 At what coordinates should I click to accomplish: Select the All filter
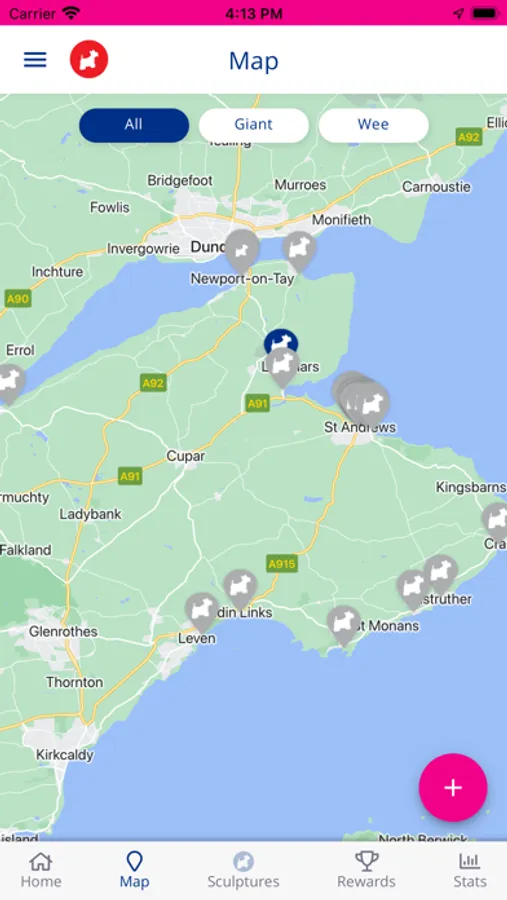134,125
